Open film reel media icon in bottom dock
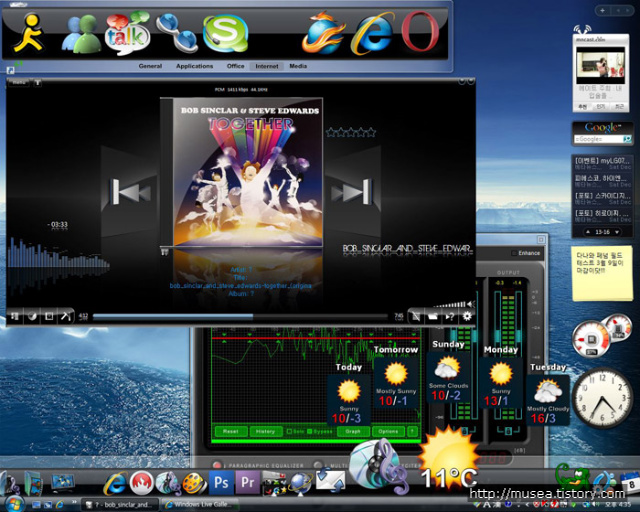The height and width of the screenshot is (512, 640). pyautogui.click(x=194, y=483)
